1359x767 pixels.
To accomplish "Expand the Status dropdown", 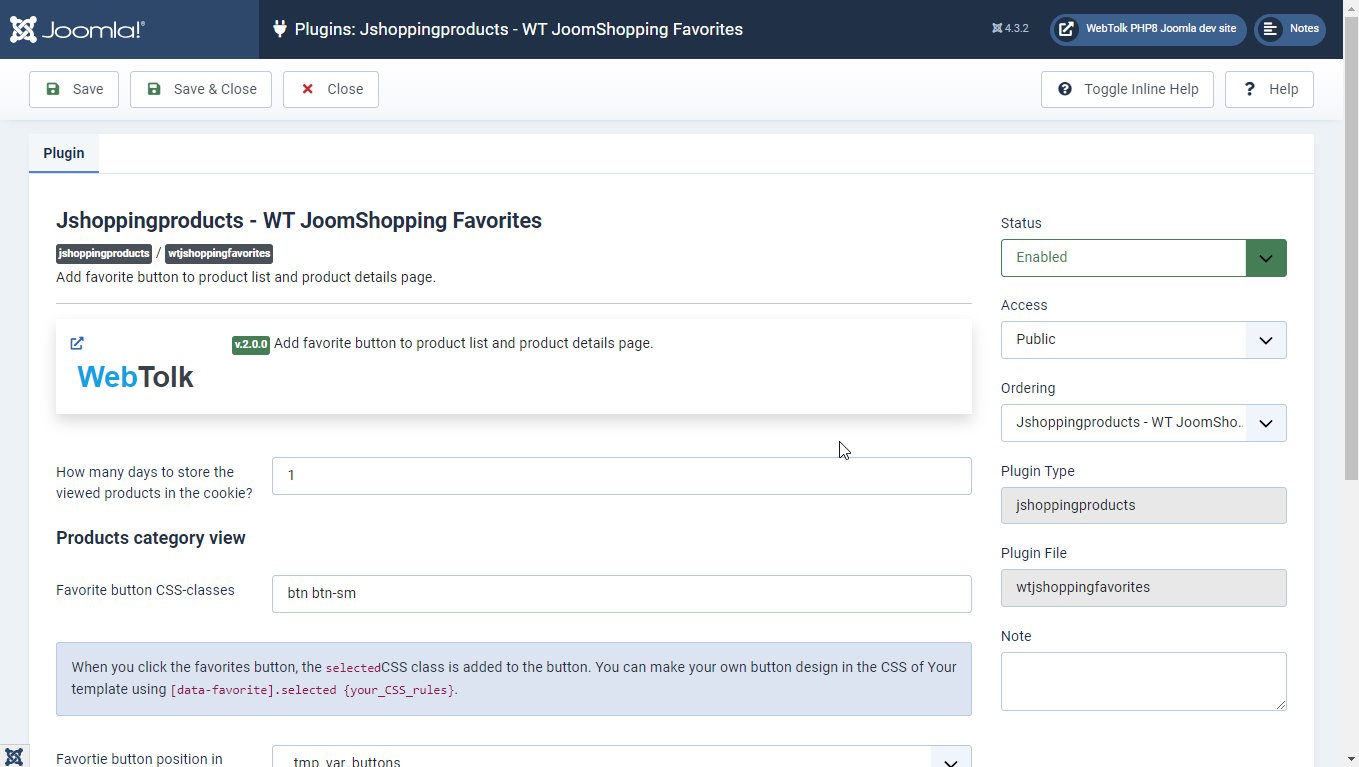I will click(x=1143, y=257).
